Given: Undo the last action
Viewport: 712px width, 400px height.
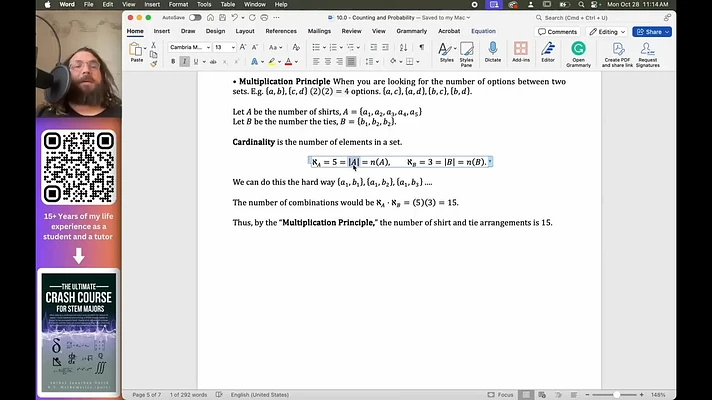Looking at the screenshot, I should [x=234, y=18].
